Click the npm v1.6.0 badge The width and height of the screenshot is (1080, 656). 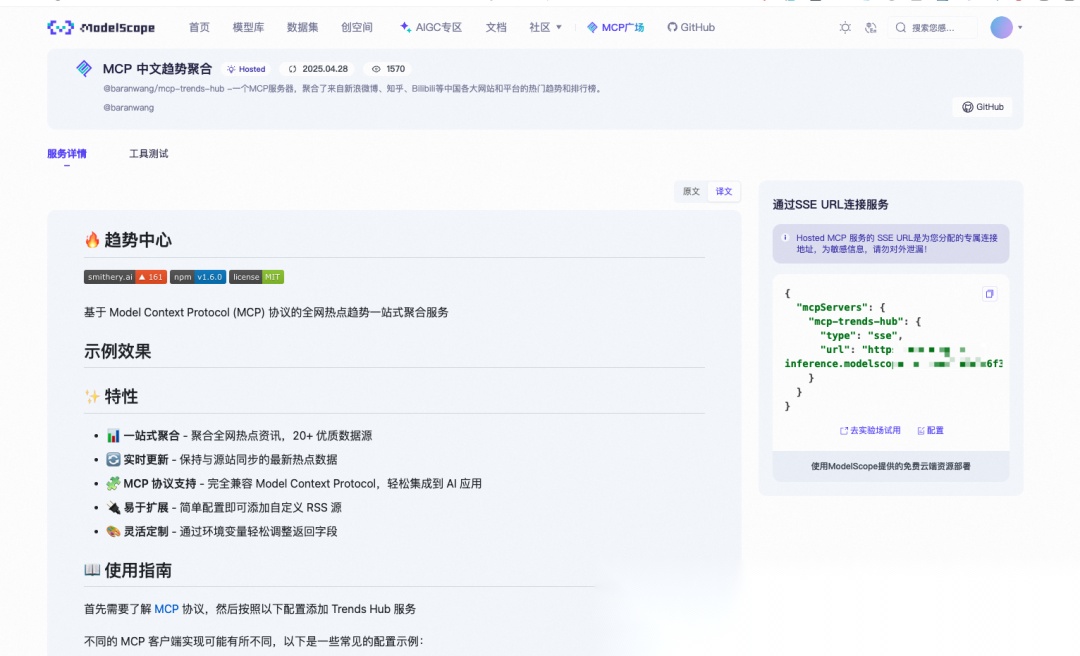pyautogui.click(x=198, y=277)
